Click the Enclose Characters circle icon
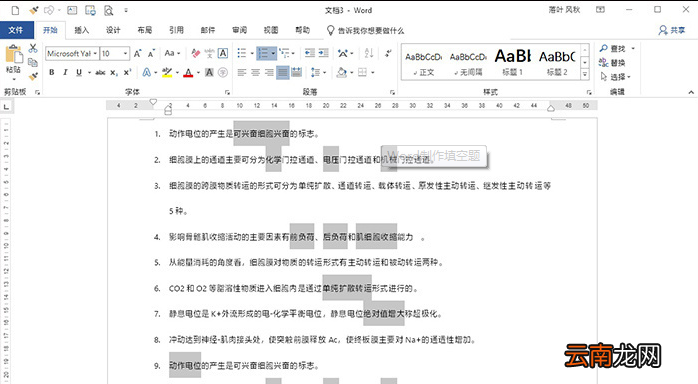Viewport: 698px width, 384px height. coord(223,73)
